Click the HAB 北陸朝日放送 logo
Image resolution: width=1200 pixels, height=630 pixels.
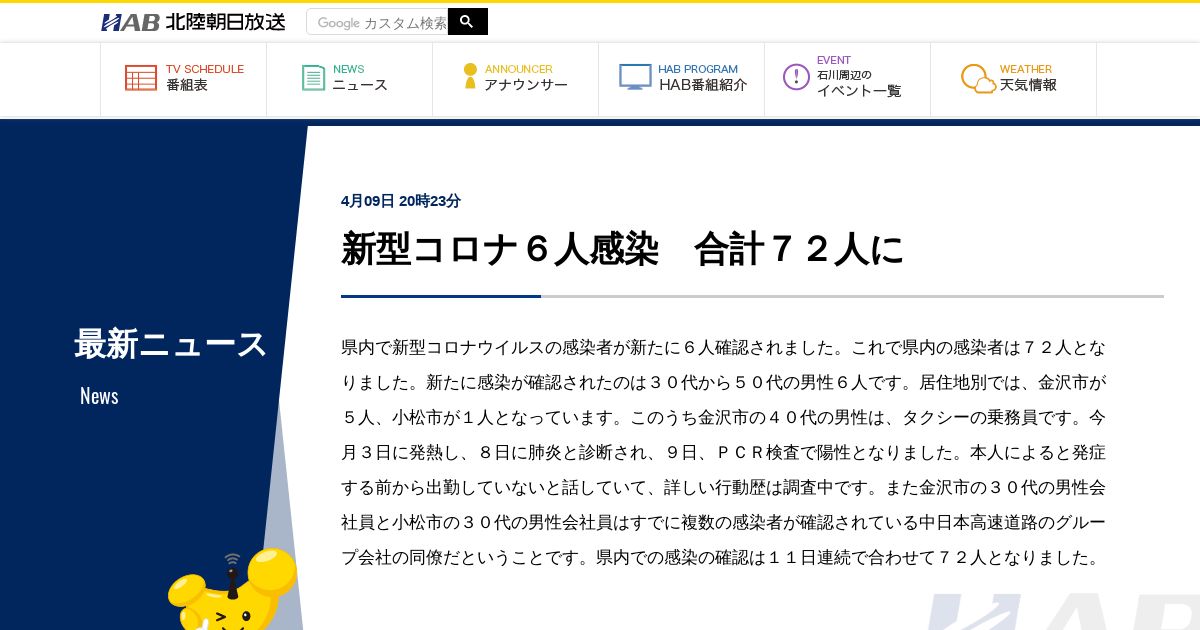click(193, 22)
